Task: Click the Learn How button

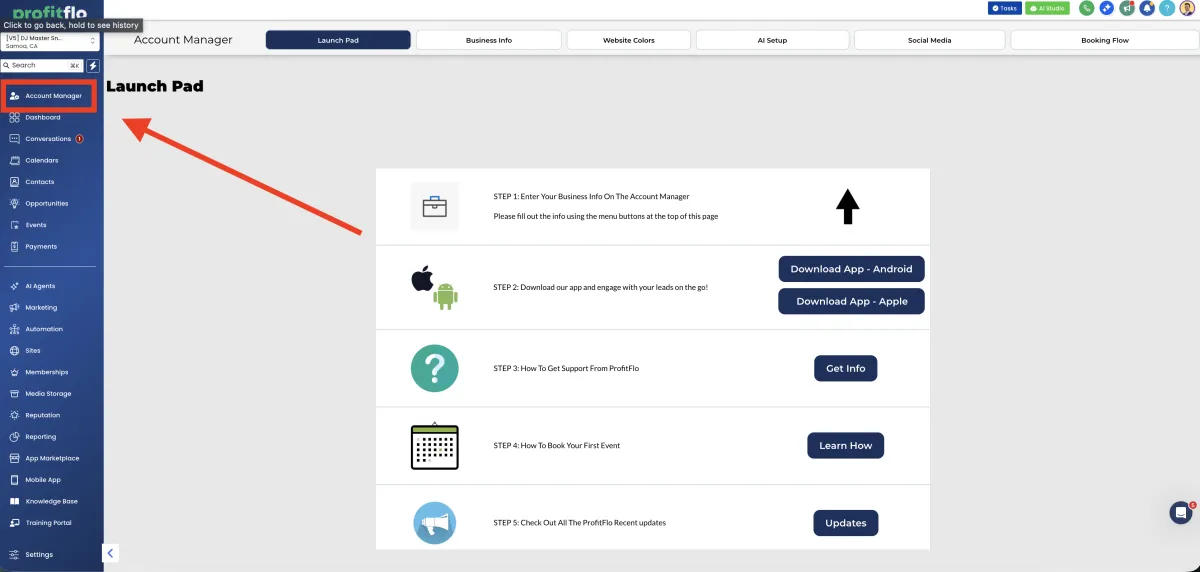Action: coord(846,445)
